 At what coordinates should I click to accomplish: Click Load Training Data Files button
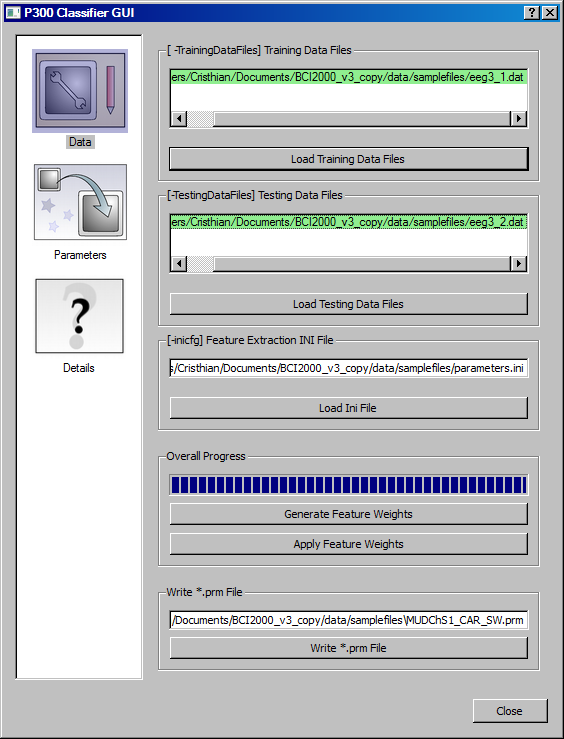(x=349, y=159)
